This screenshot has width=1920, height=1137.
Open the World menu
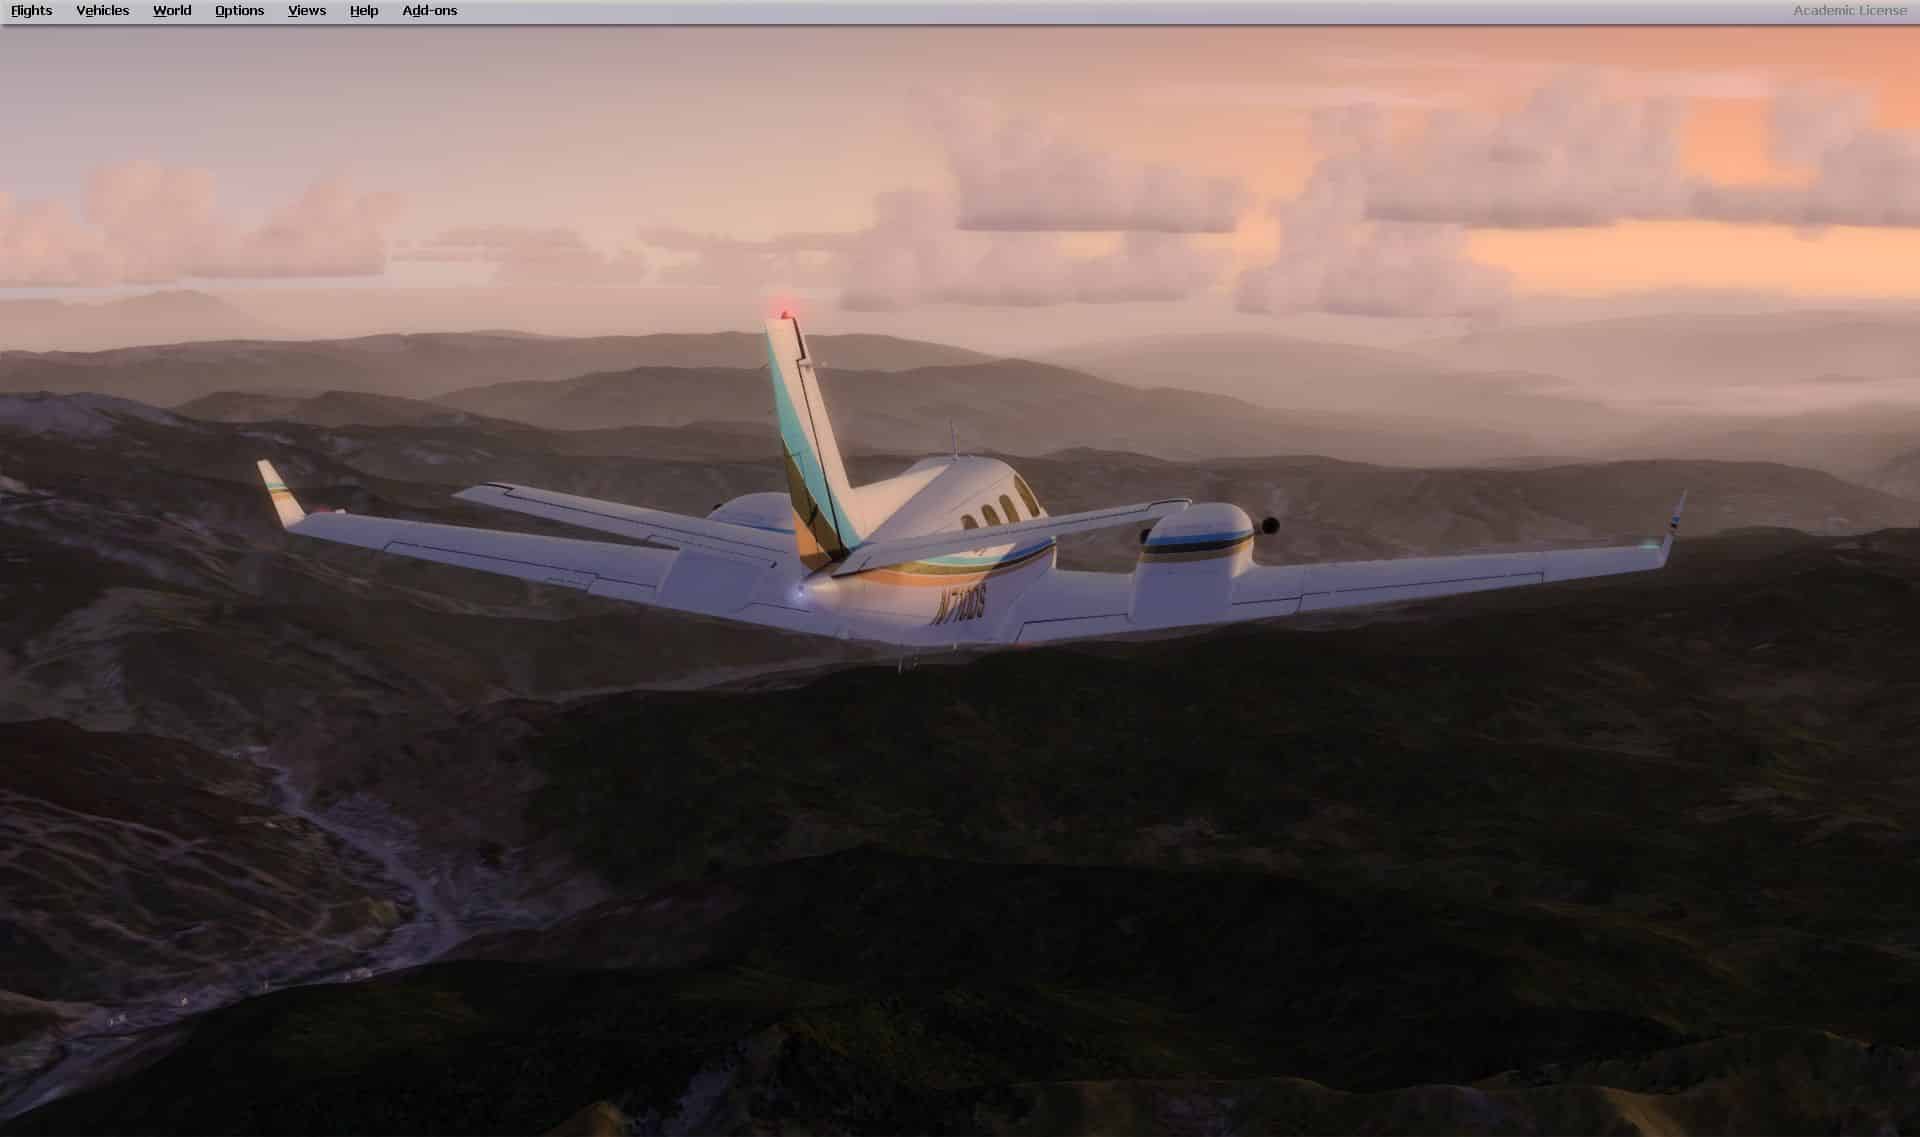(172, 11)
